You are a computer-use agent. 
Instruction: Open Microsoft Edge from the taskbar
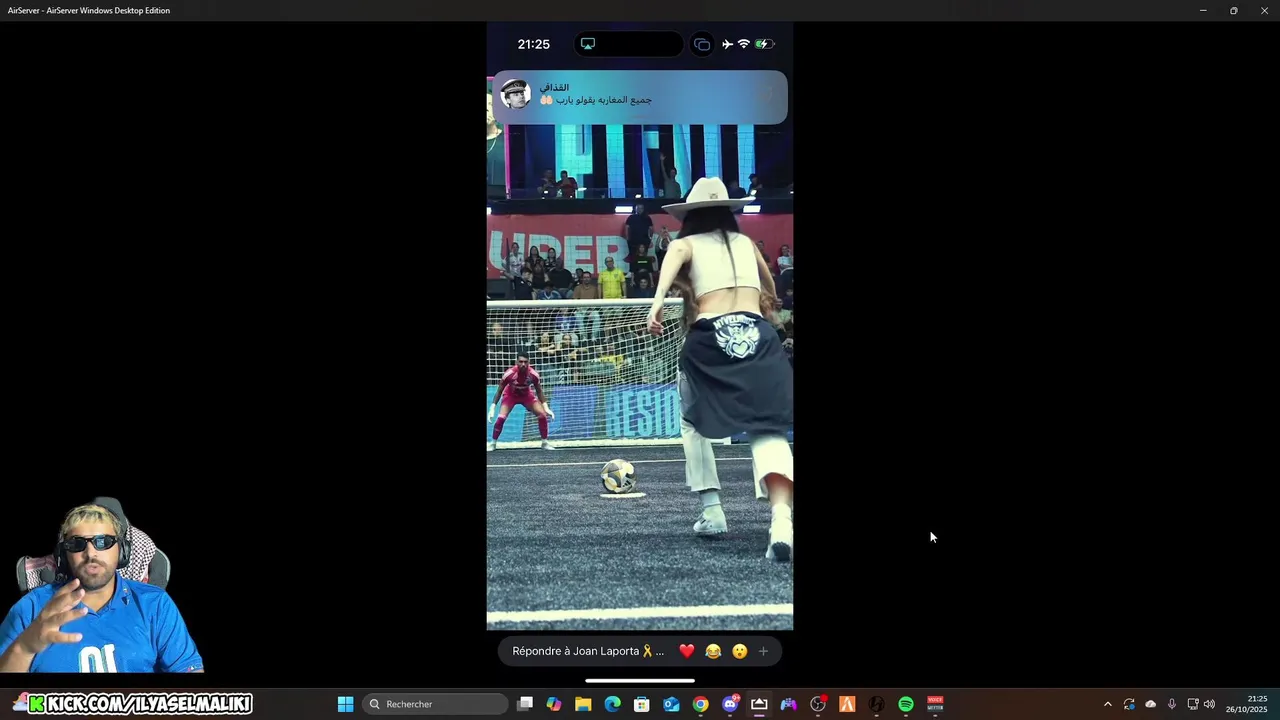pyautogui.click(x=612, y=704)
